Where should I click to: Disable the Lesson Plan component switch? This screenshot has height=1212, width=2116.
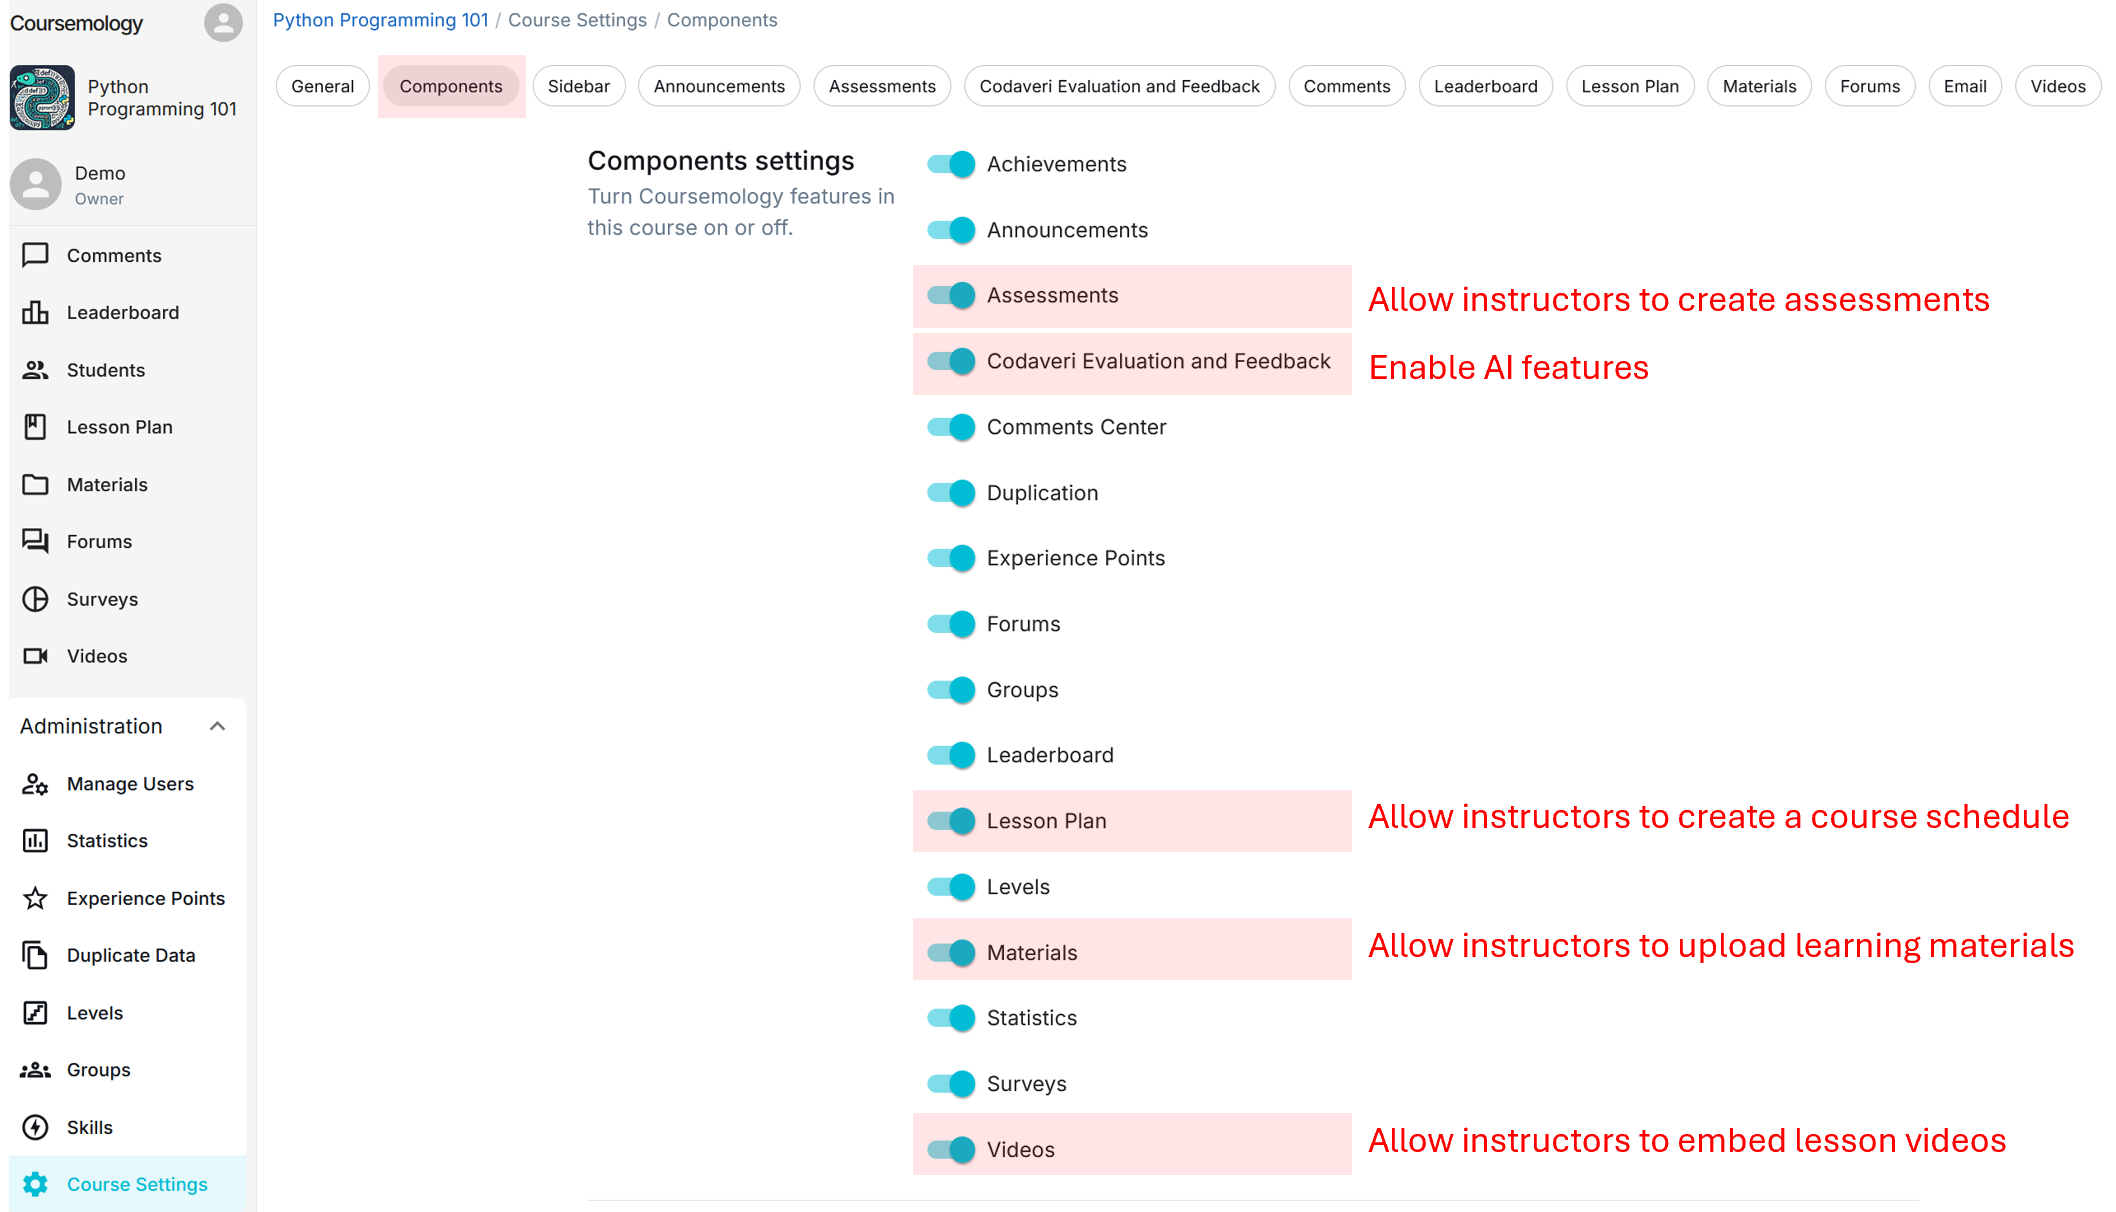[950, 821]
